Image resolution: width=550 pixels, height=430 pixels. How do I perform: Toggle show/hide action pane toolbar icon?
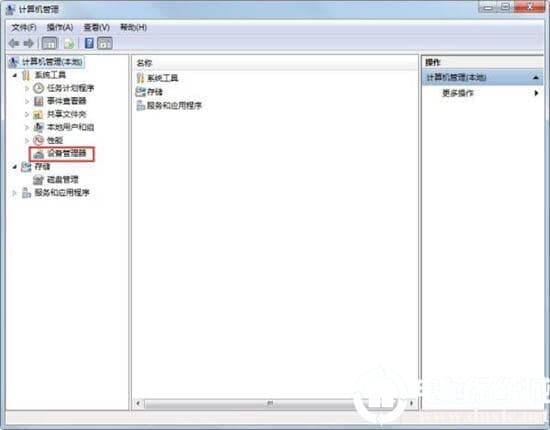coord(105,43)
